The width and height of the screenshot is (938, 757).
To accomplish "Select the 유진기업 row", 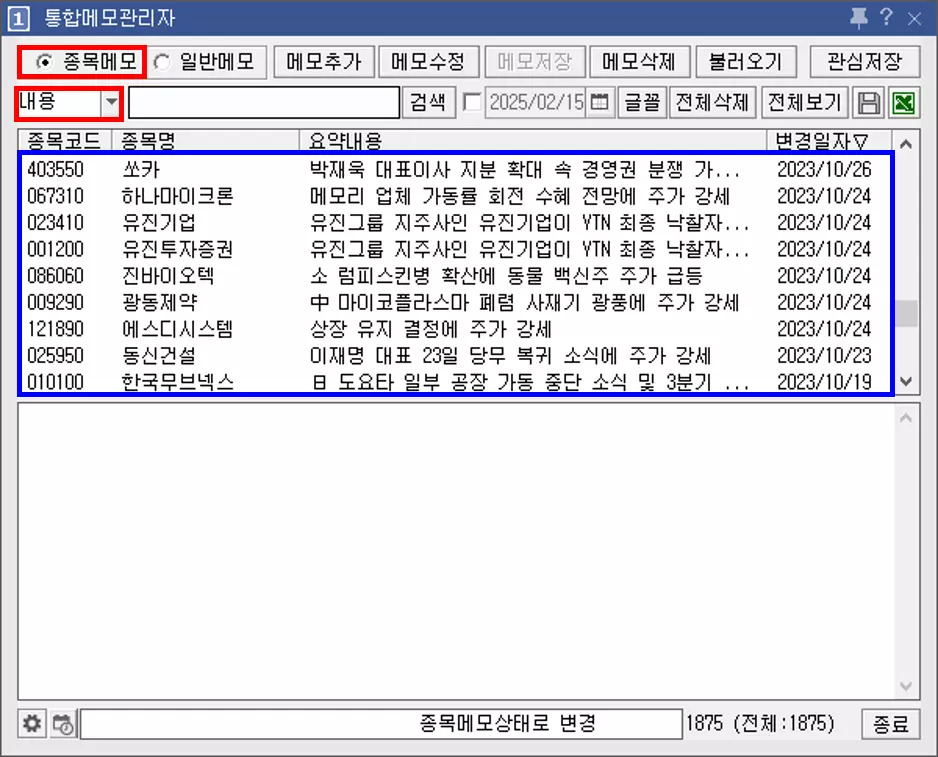I will coord(456,223).
